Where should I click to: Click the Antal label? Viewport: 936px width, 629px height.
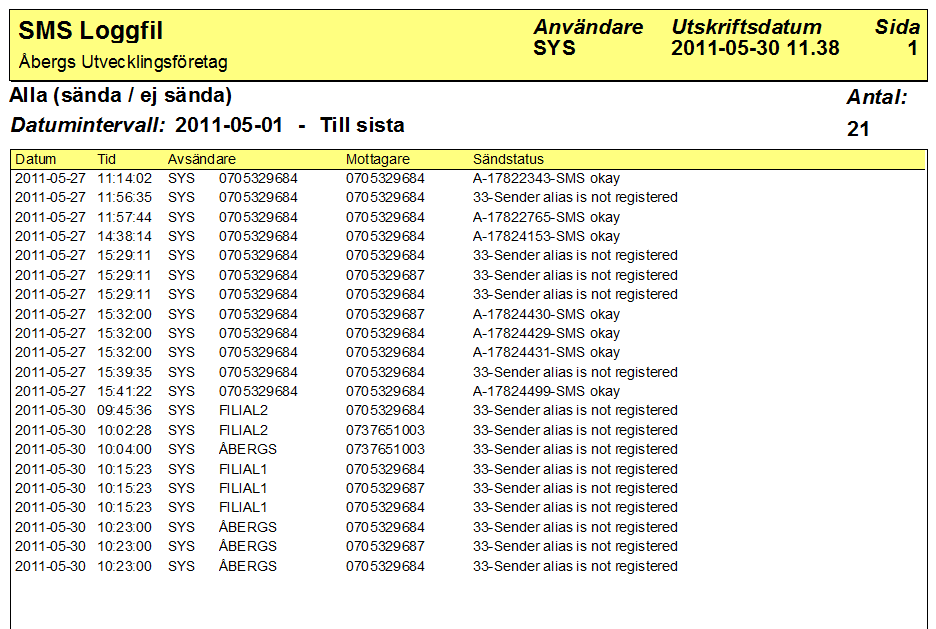pyautogui.click(x=877, y=97)
